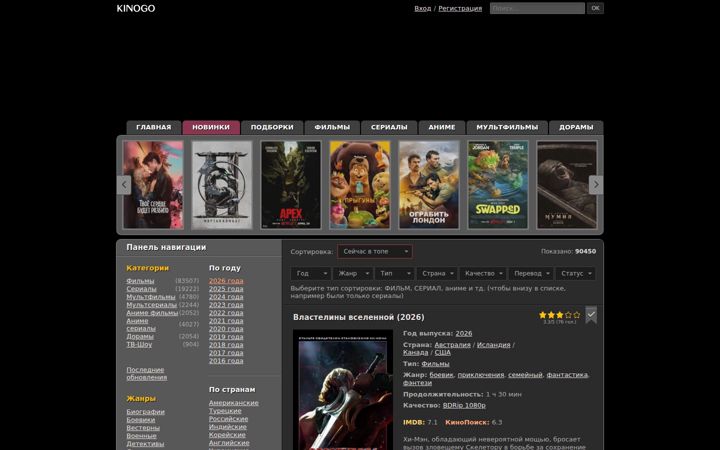
Task: Click the search input field
Action: pyautogui.click(x=537, y=8)
